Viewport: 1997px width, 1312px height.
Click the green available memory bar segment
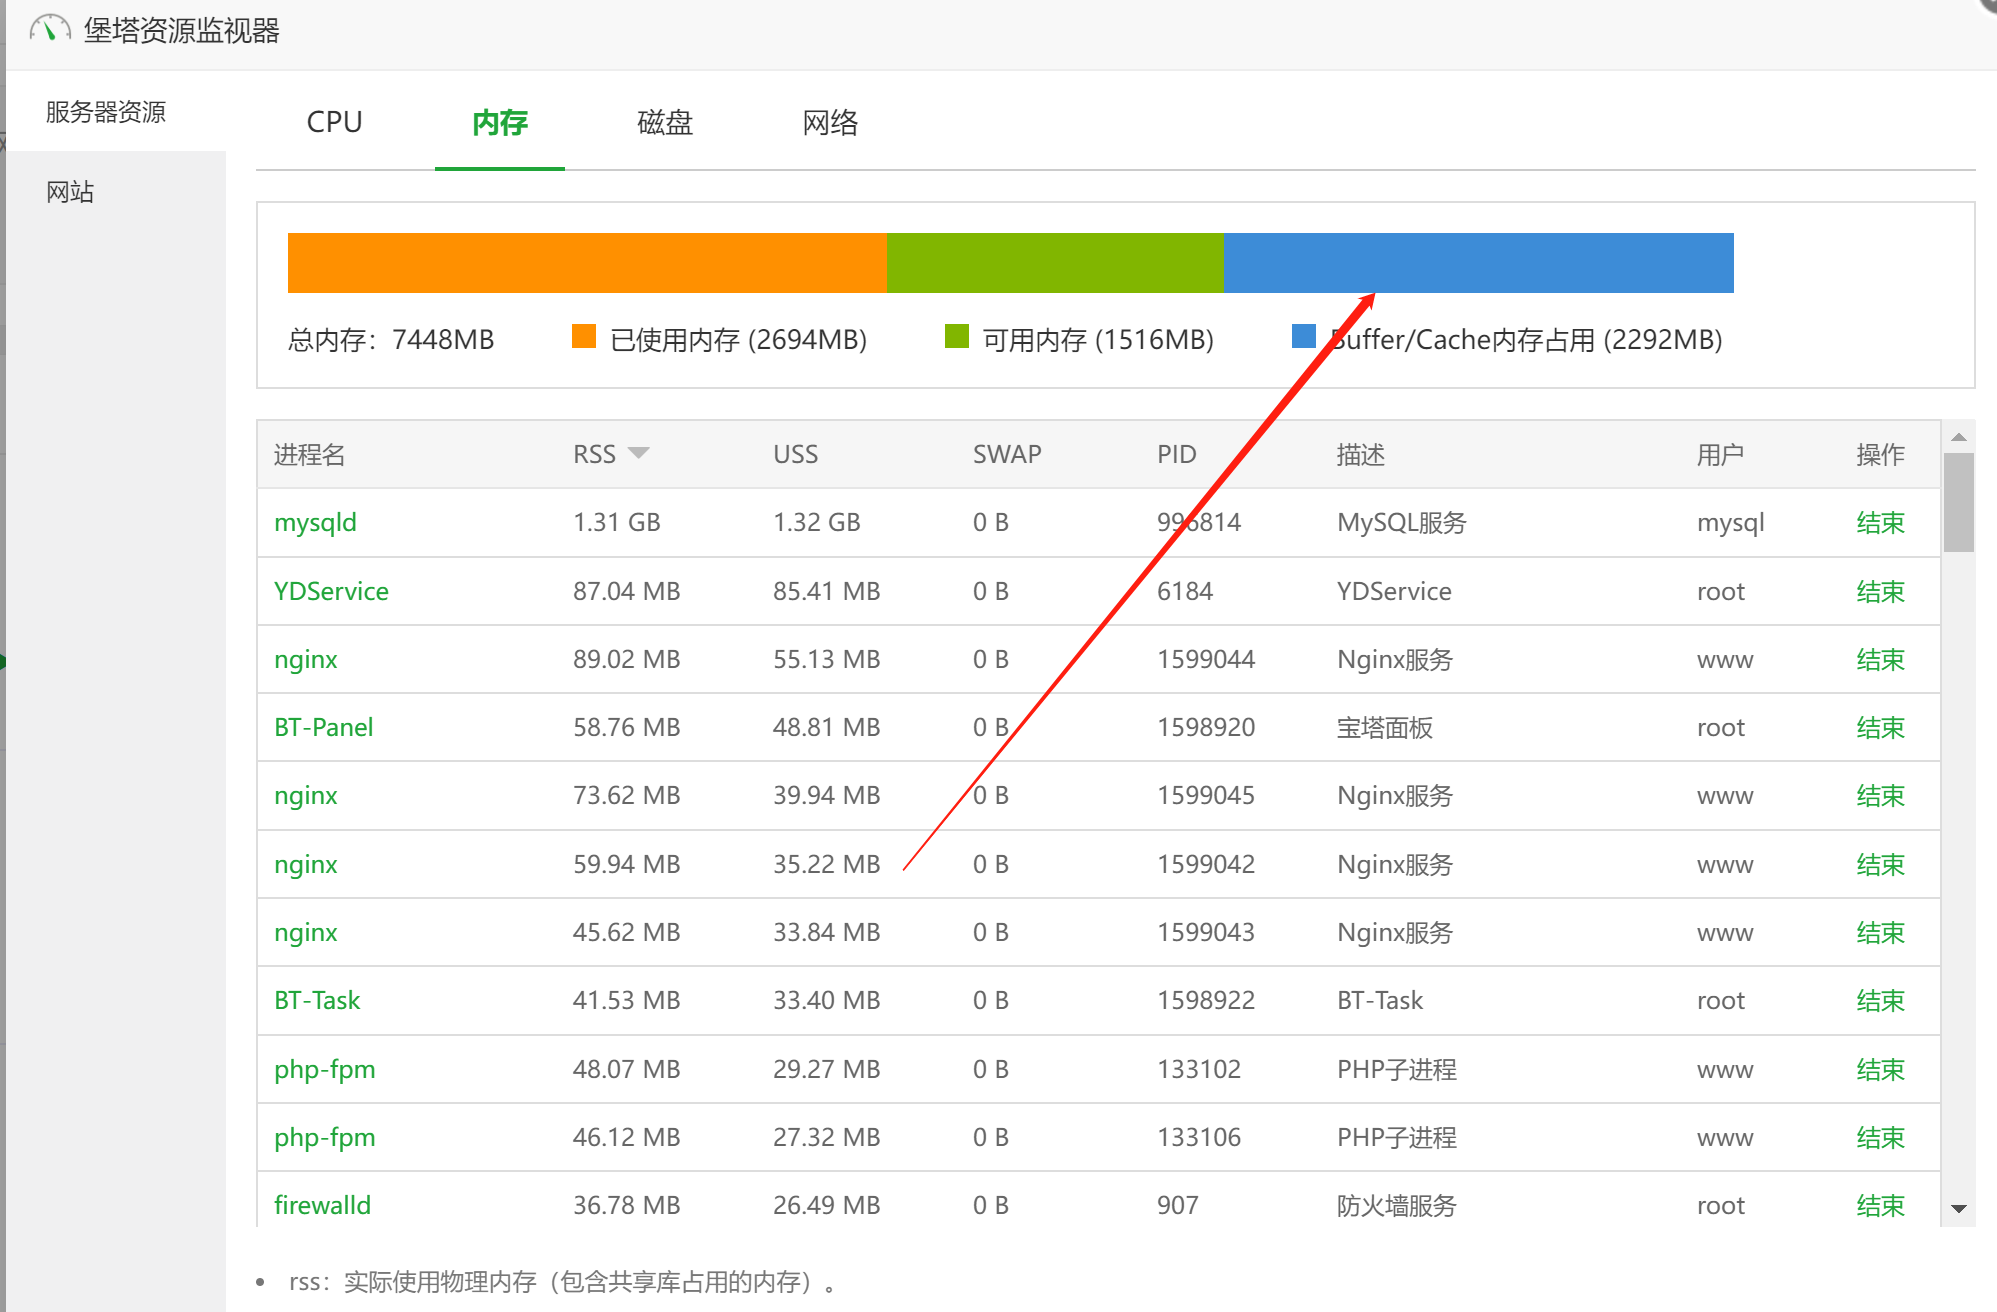click(x=1055, y=263)
